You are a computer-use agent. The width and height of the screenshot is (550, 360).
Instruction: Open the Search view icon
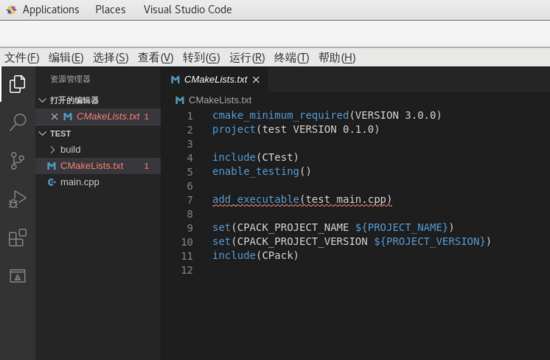pos(17,122)
